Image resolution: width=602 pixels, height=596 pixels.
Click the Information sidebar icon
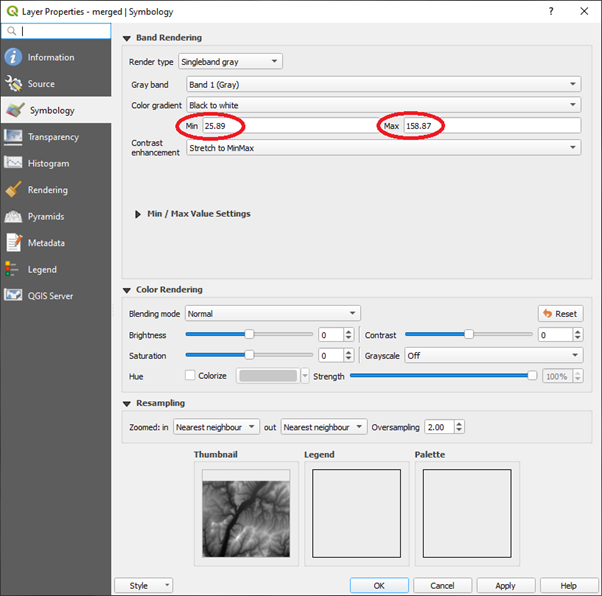(x=14, y=57)
